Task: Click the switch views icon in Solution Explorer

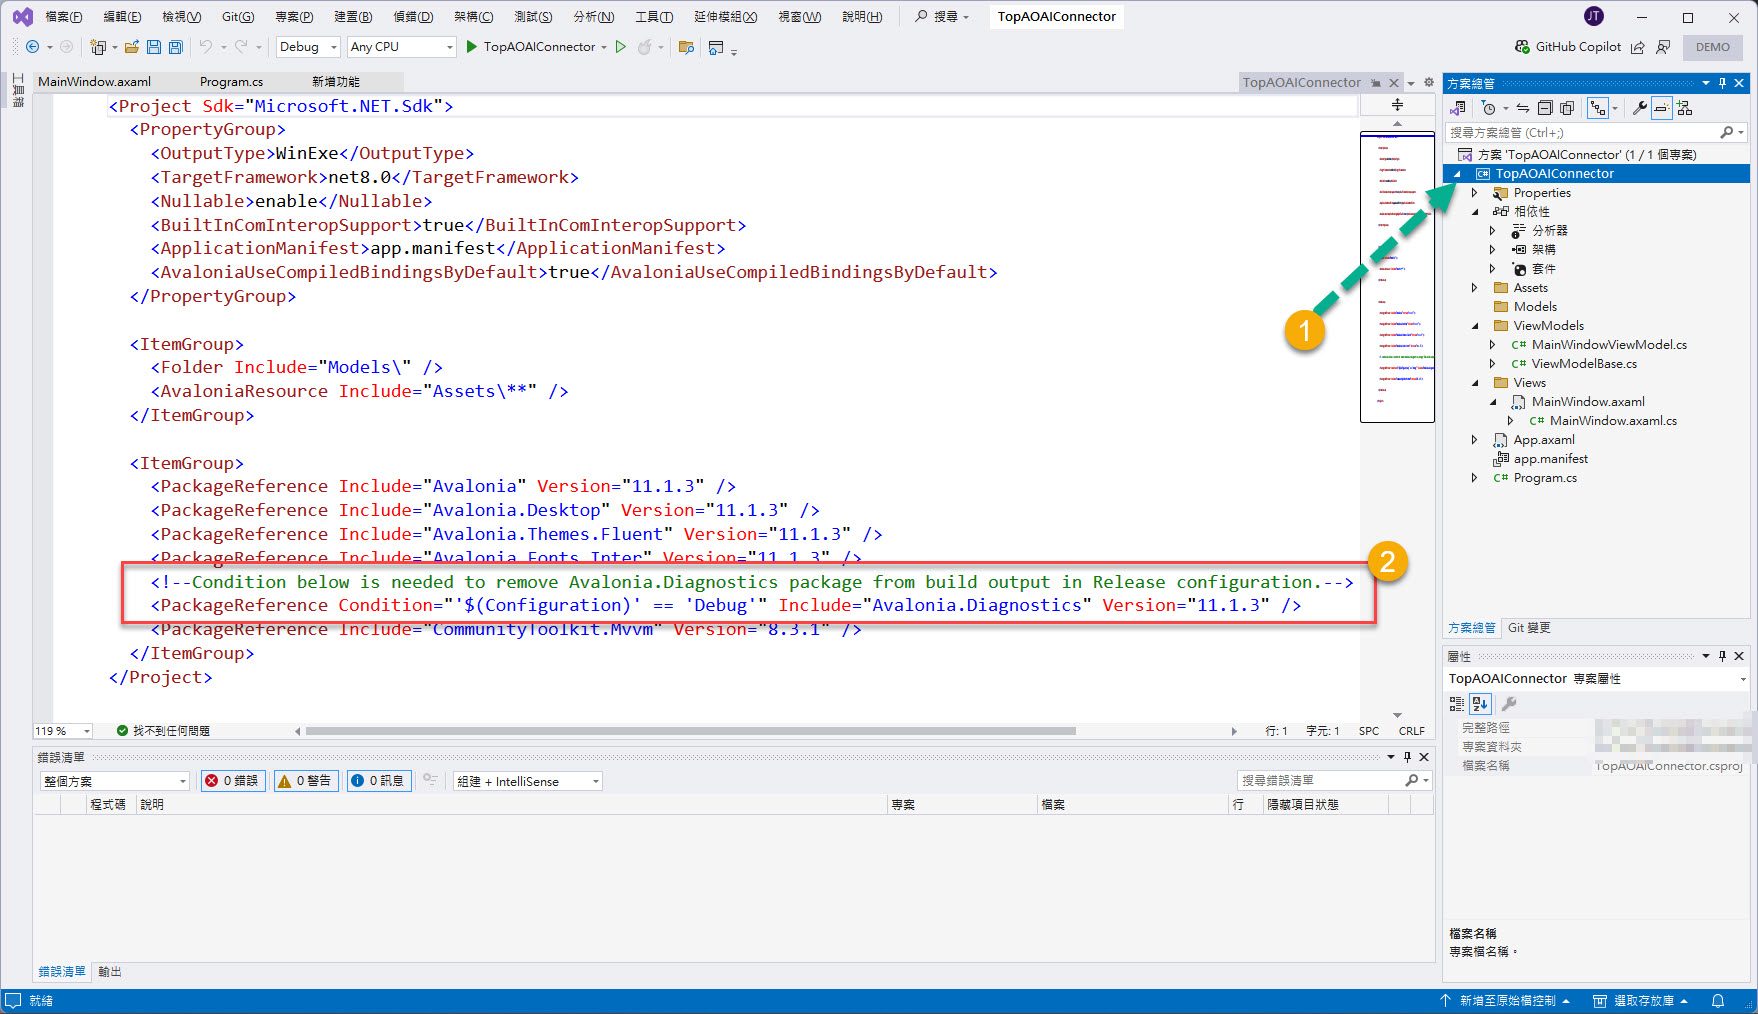Action: (1459, 108)
